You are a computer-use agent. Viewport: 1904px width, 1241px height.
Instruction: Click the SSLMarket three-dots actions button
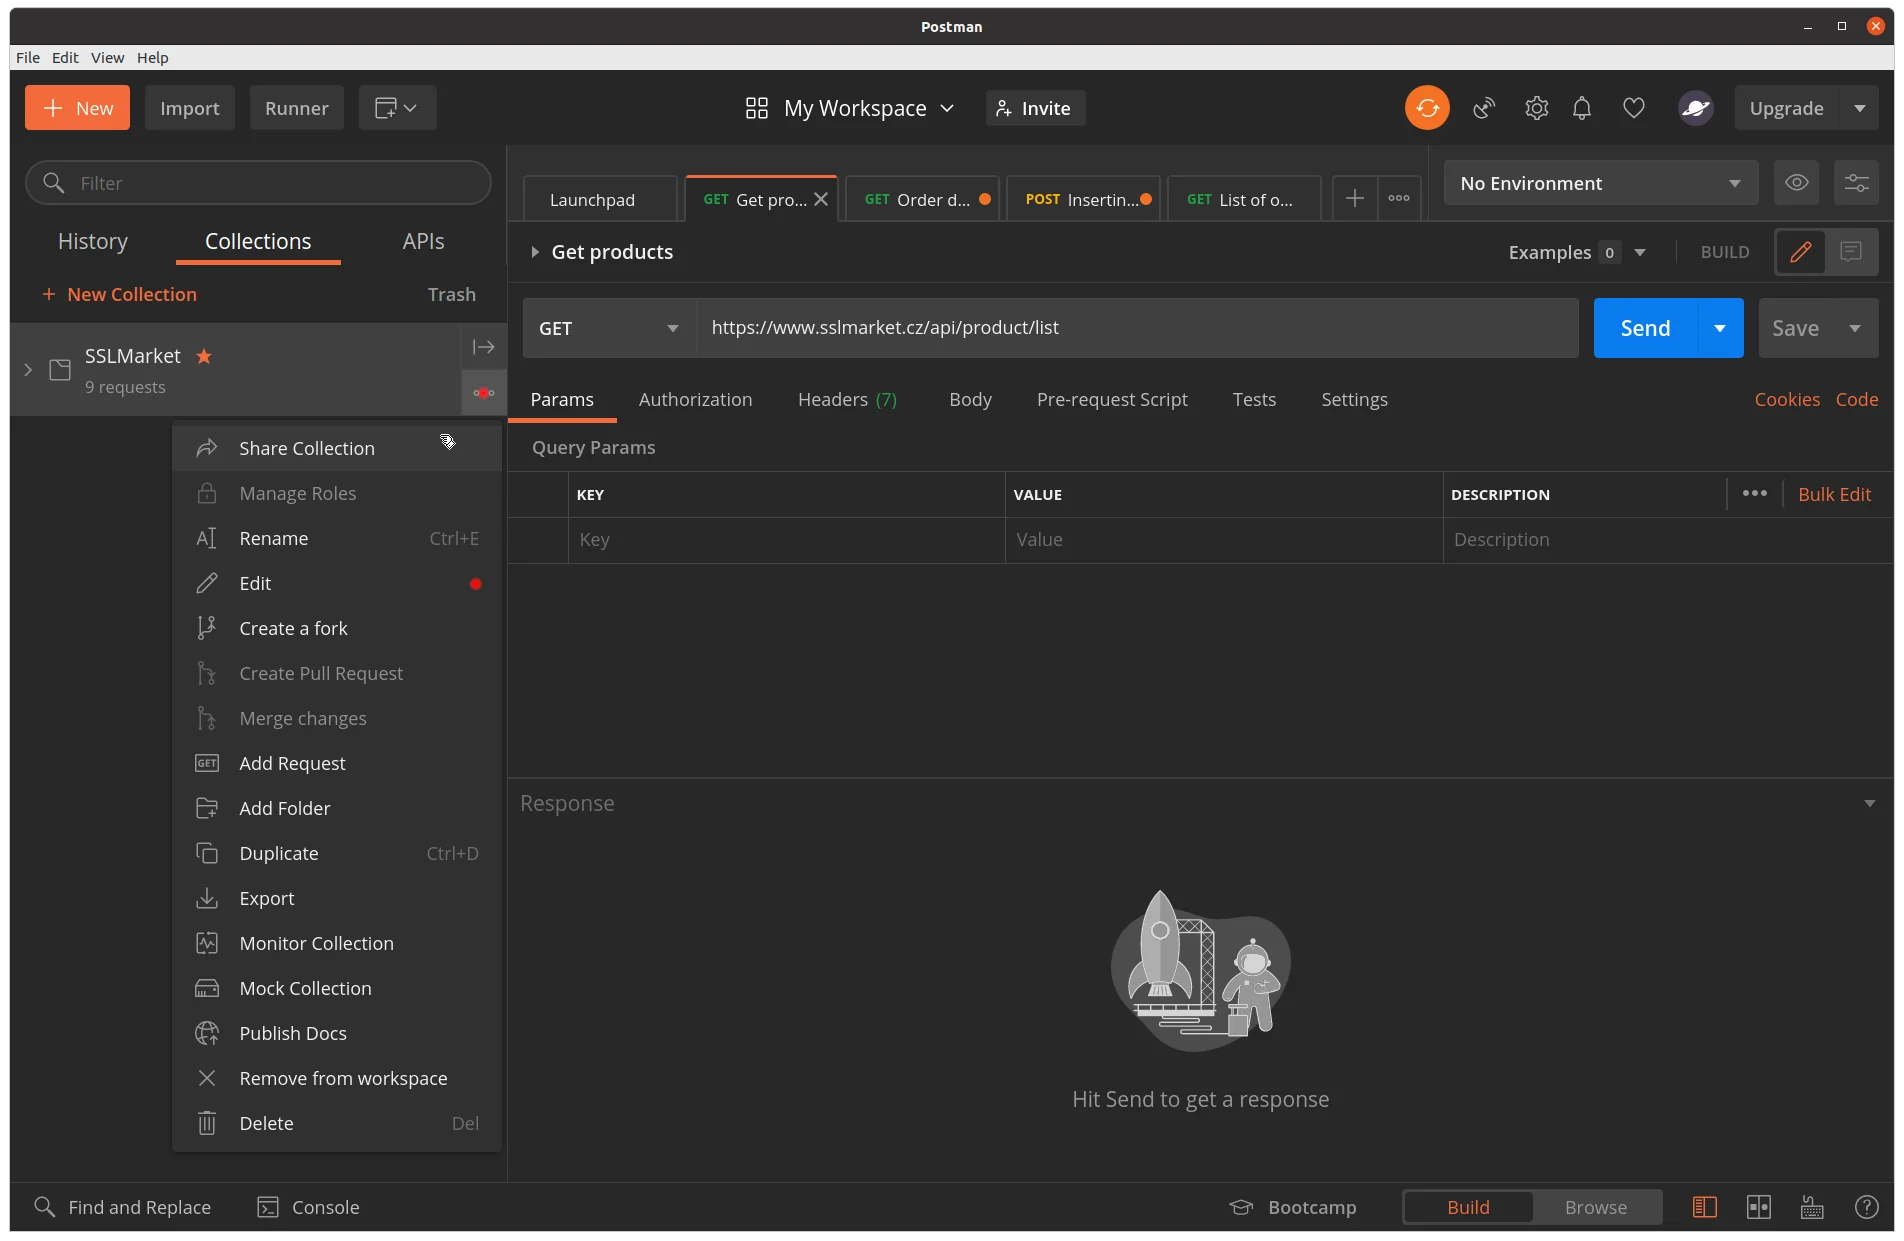click(484, 393)
